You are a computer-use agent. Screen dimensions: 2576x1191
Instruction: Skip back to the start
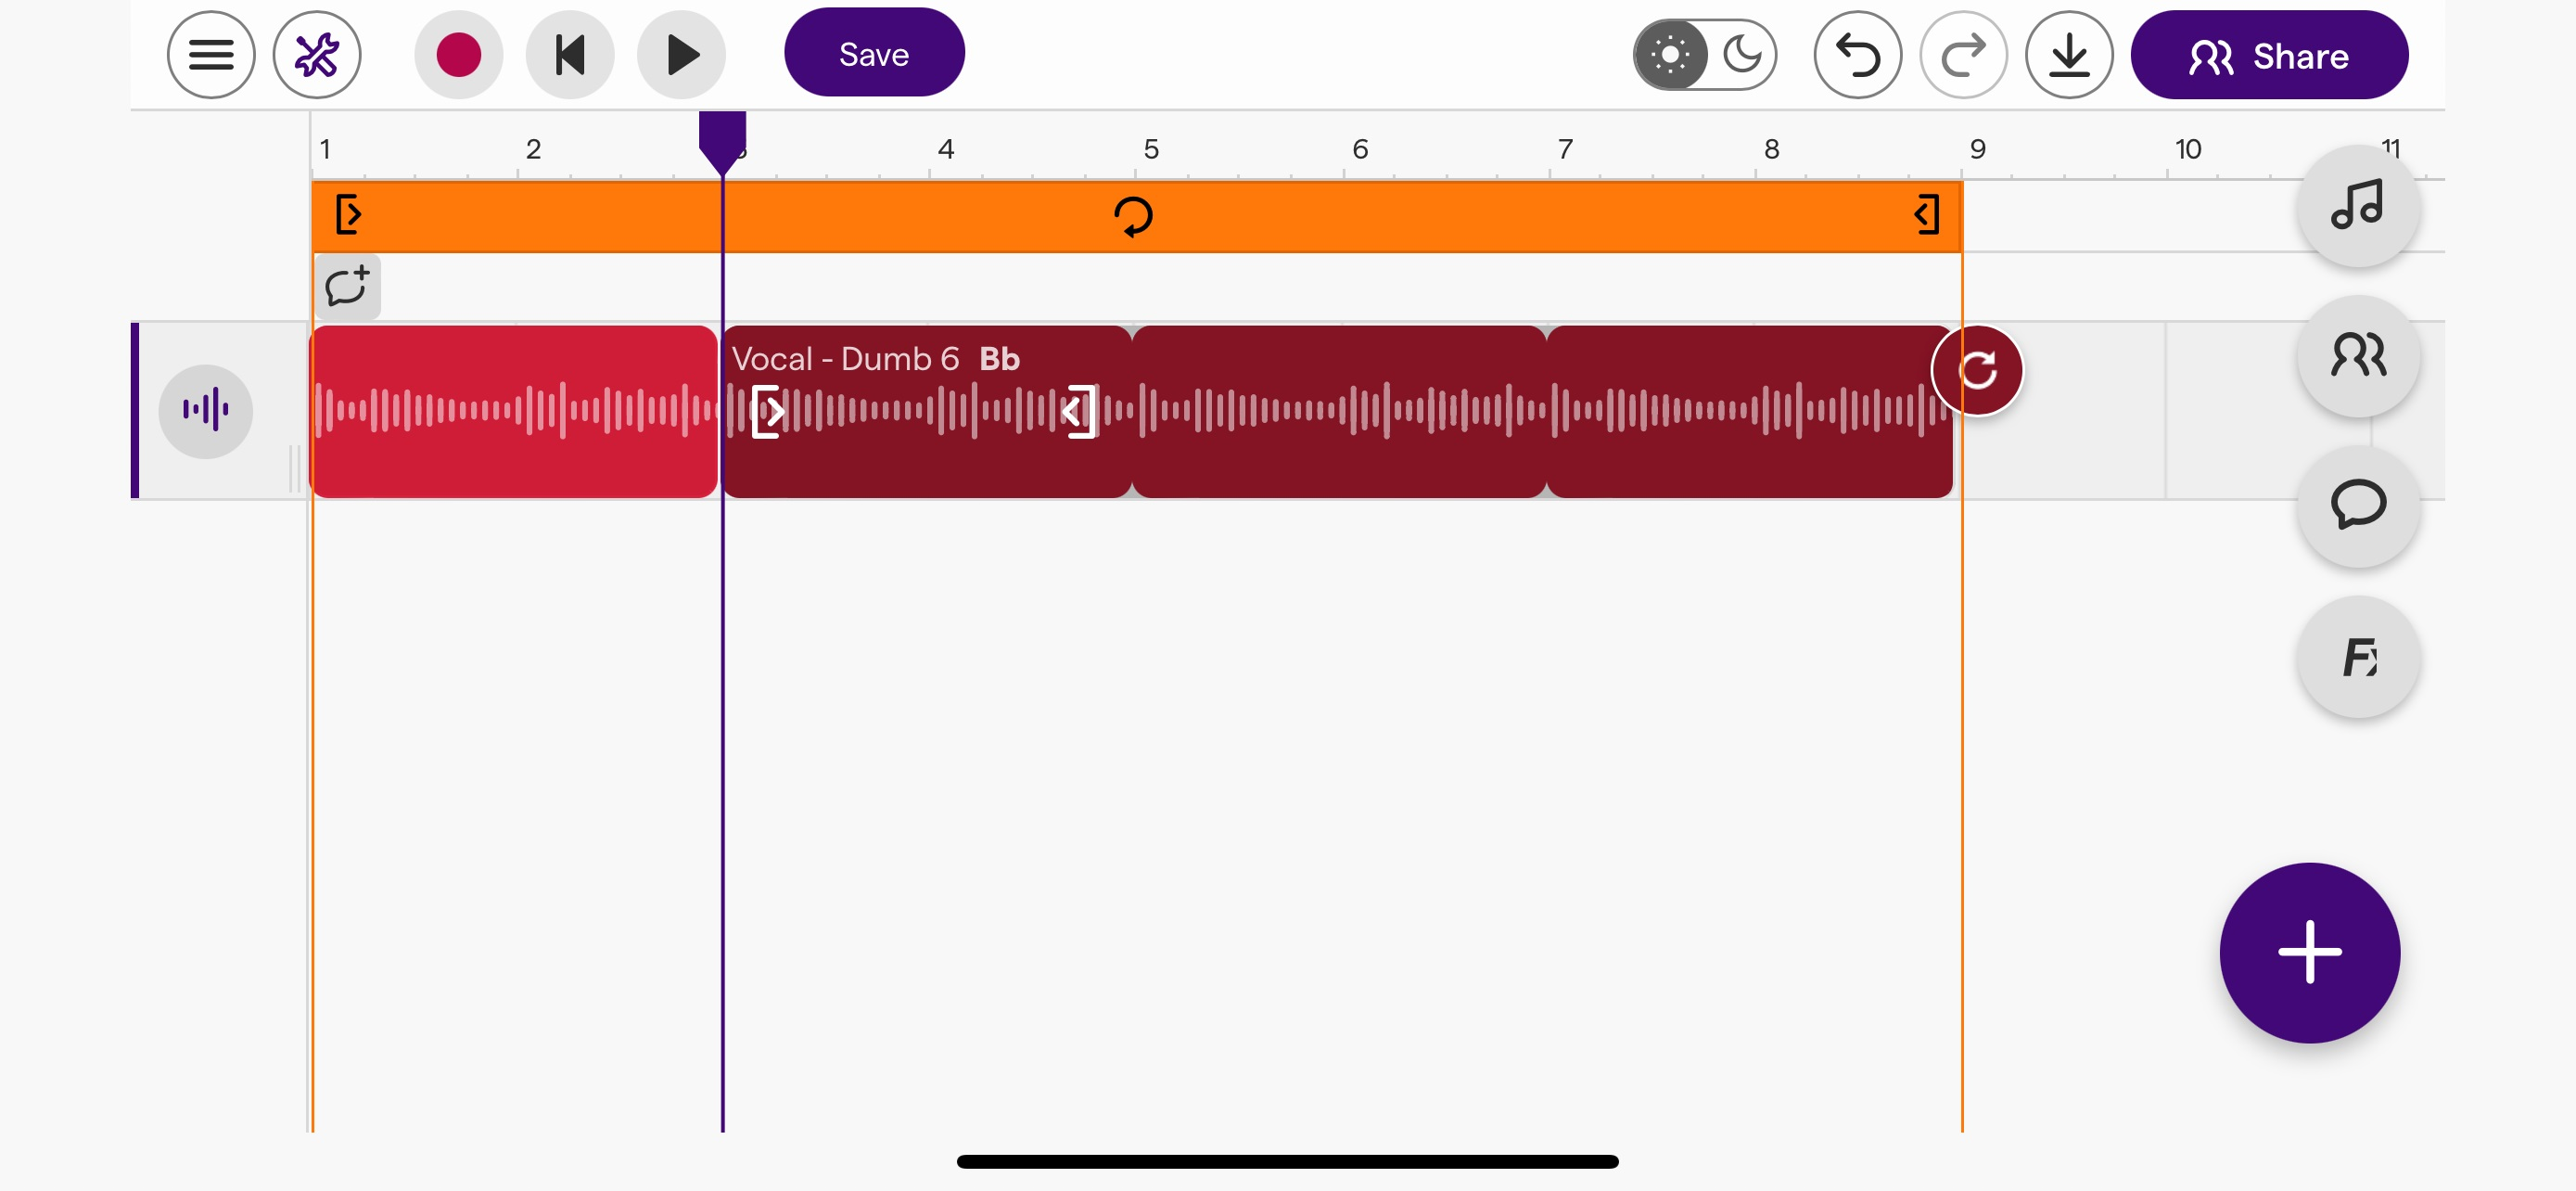570,55
